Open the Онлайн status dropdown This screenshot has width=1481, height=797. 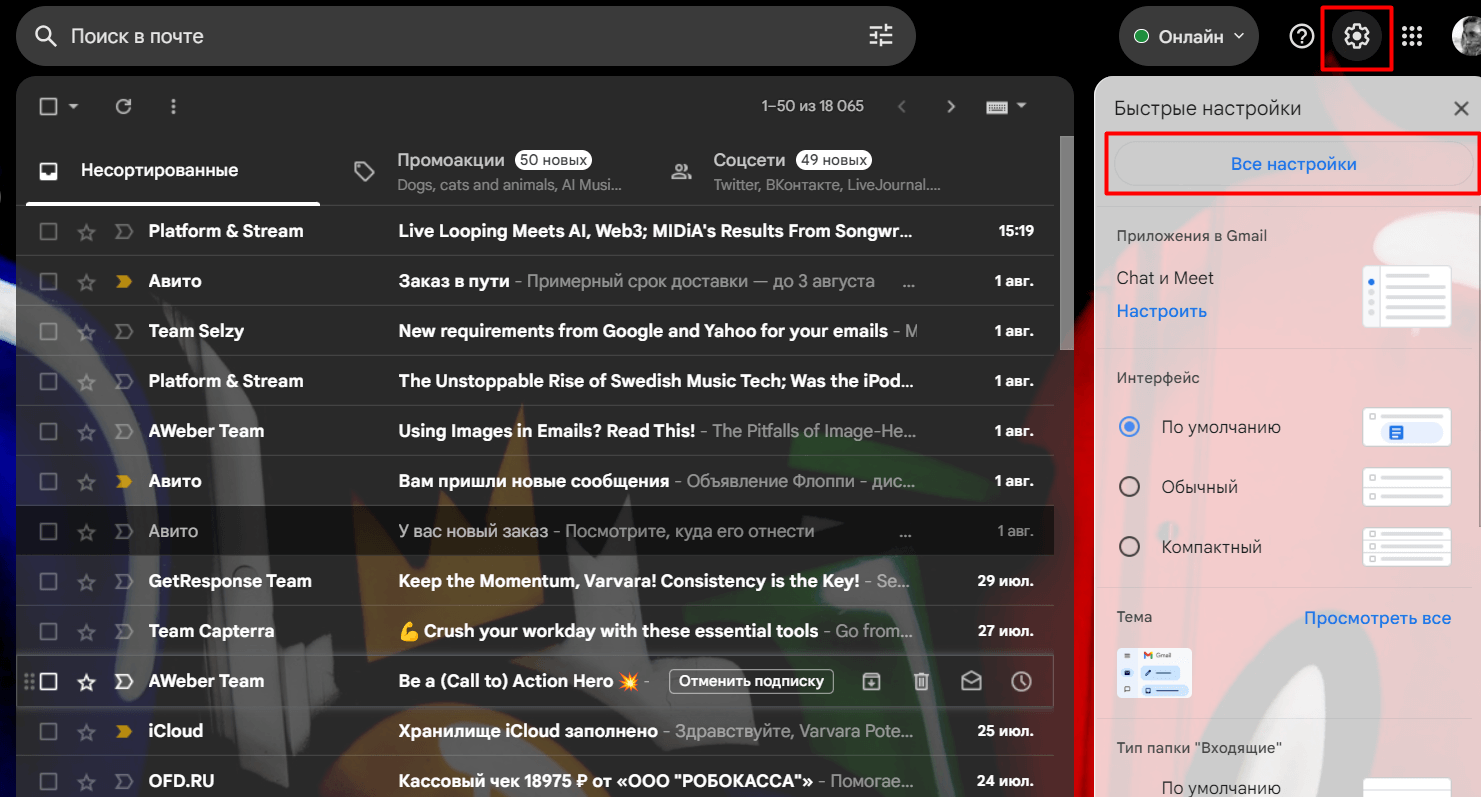(x=1188, y=37)
